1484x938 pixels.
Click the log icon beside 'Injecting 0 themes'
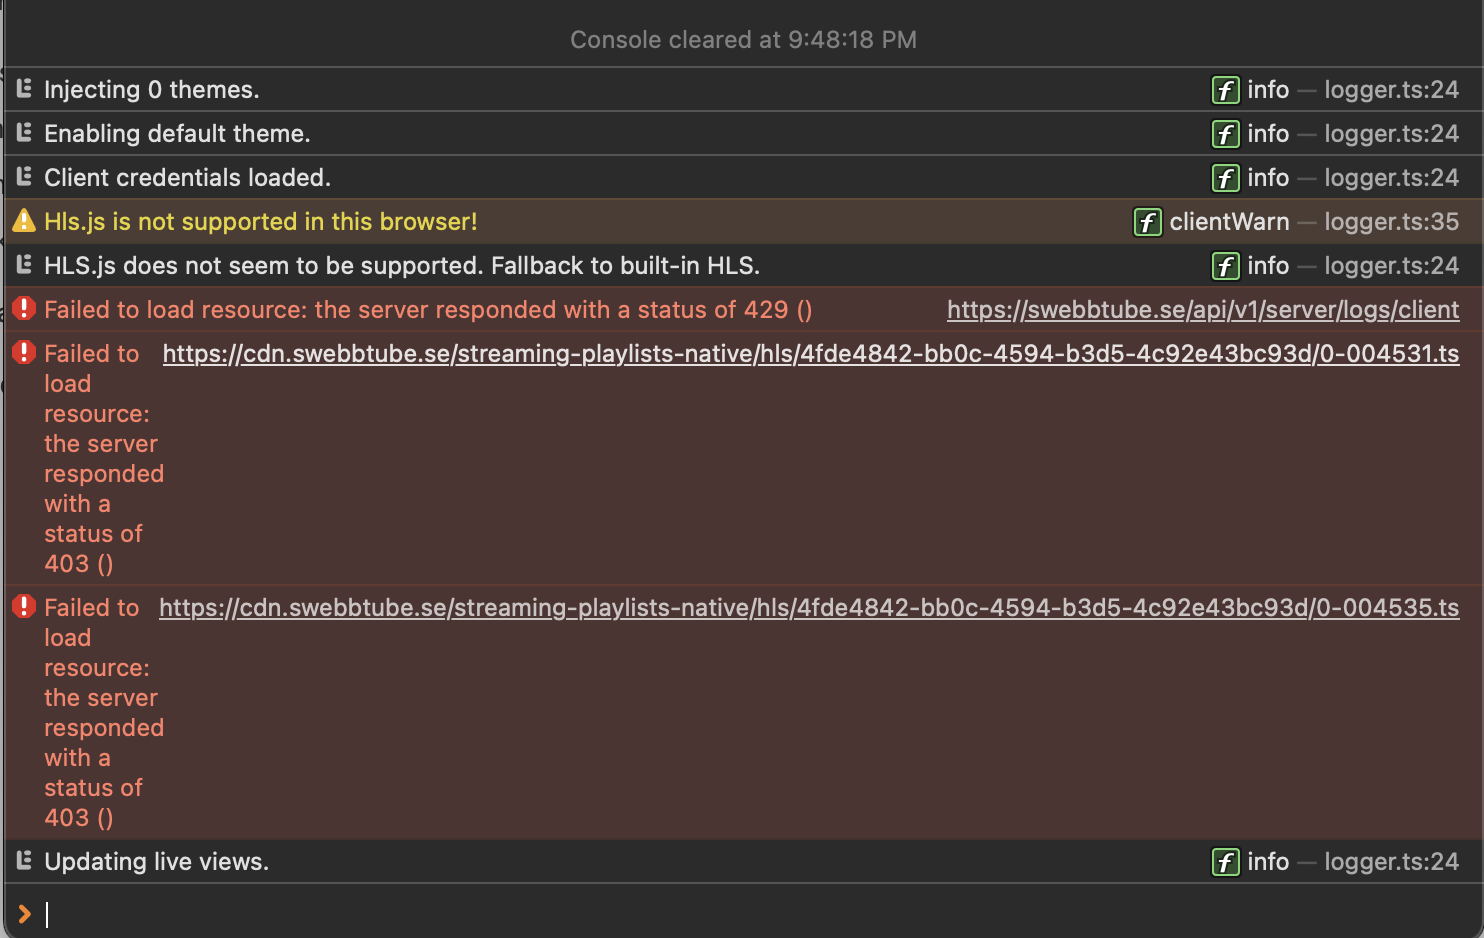[23, 89]
